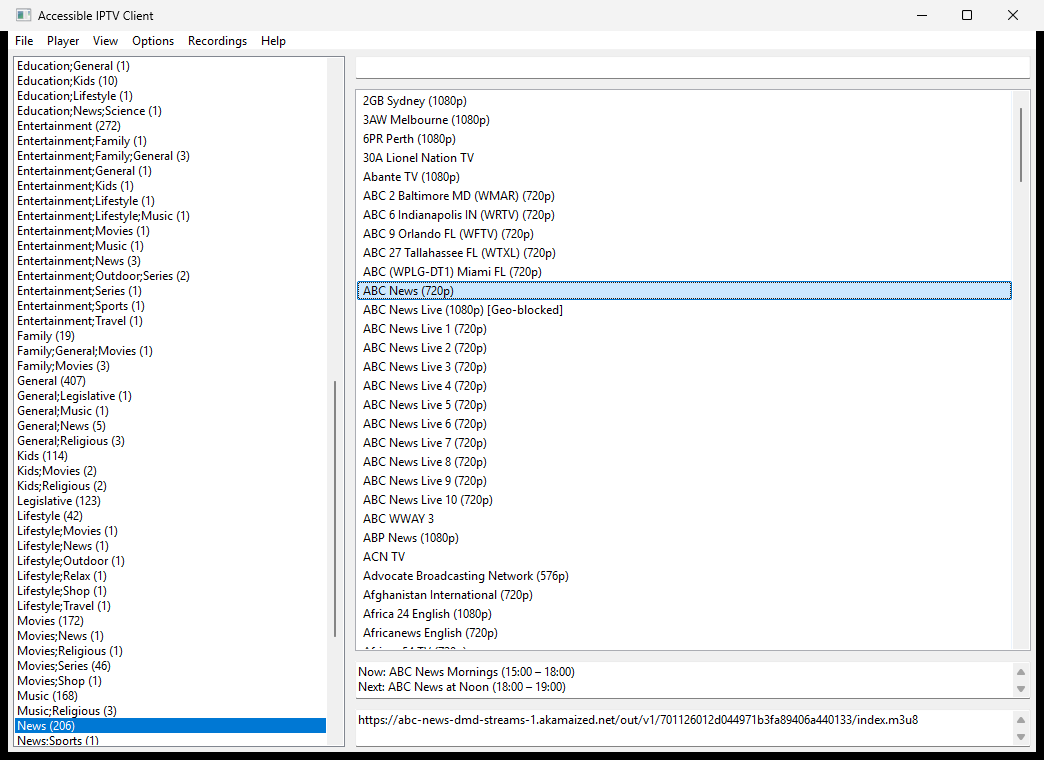Select the Entertainment;Outdoor;Series (2) category
Screen dimensions: 1044x760
[x=170, y=276]
